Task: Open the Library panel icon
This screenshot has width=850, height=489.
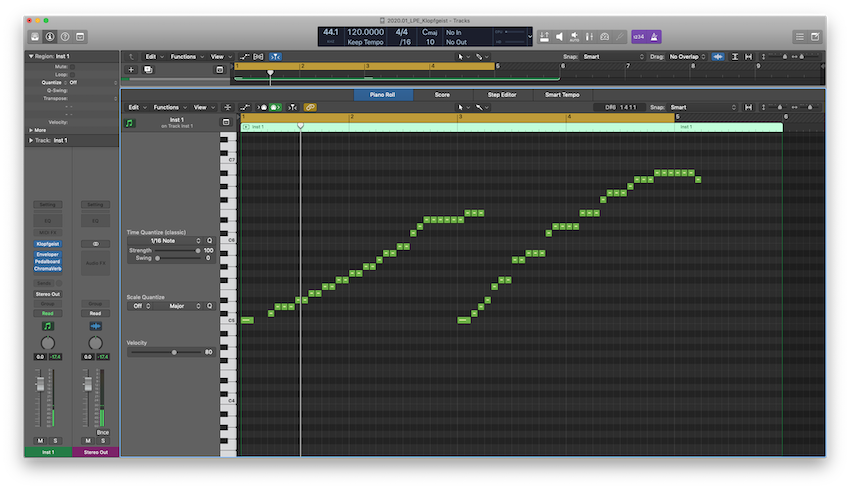Action: pos(35,37)
